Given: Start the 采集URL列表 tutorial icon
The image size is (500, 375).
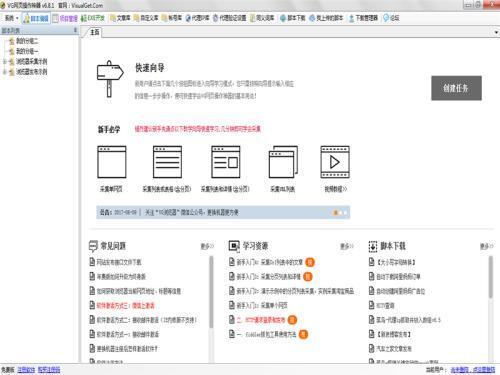Looking at the screenshot, I should (283, 162).
